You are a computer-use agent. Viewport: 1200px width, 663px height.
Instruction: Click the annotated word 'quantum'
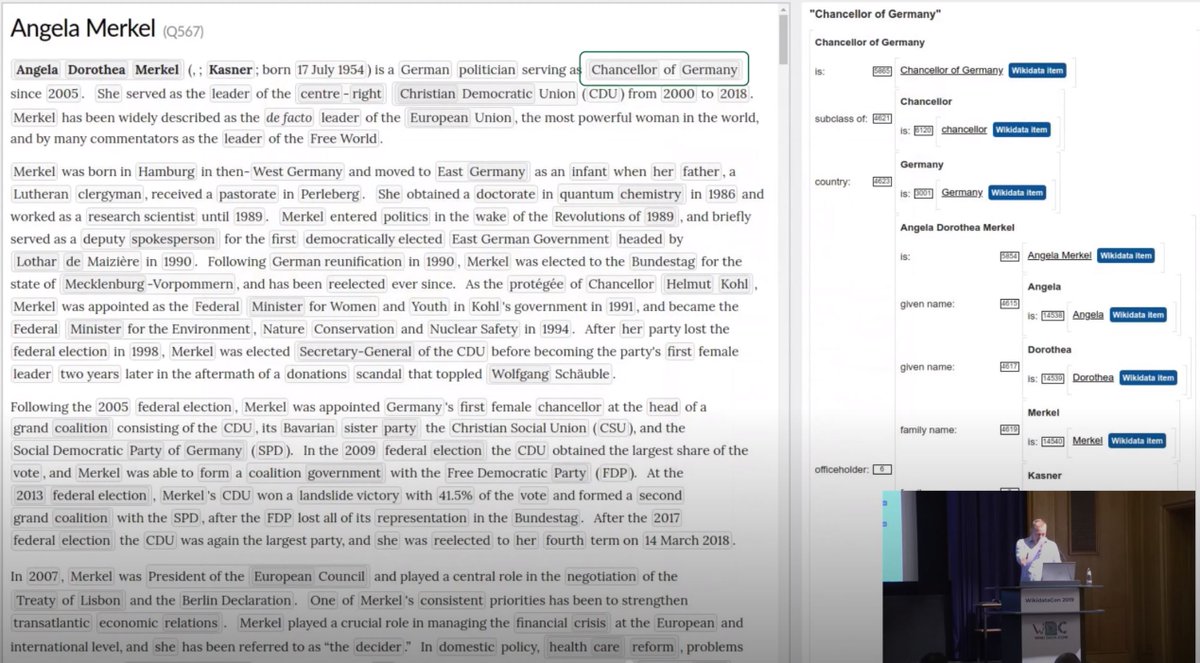pyautogui.click(x=586, y=194)
